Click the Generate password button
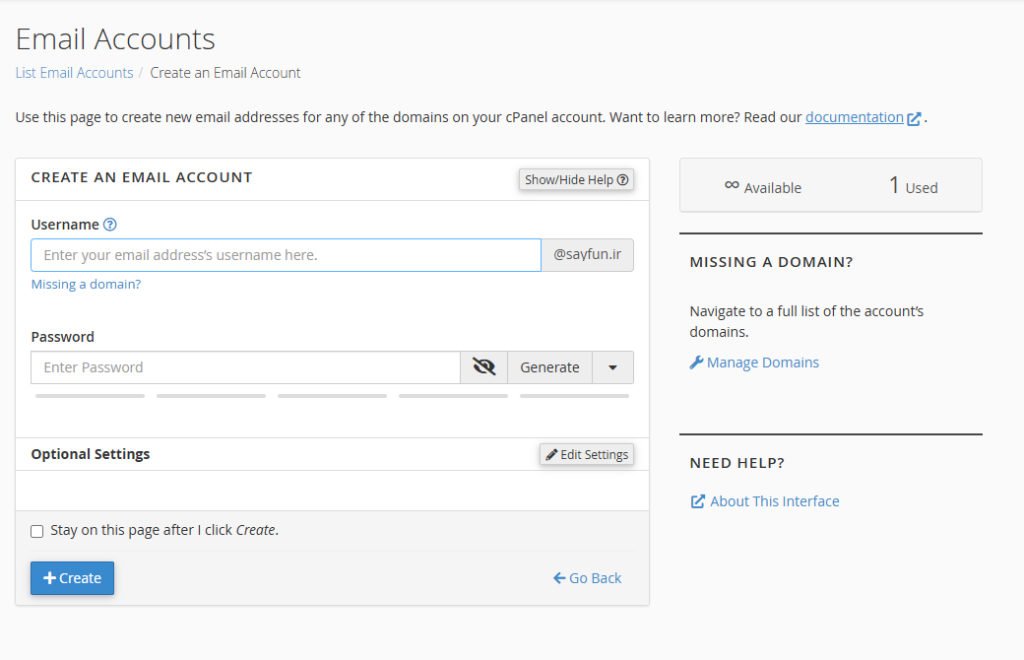The height and width of the screenshot is (660, 1024). (x=550, y=367)
